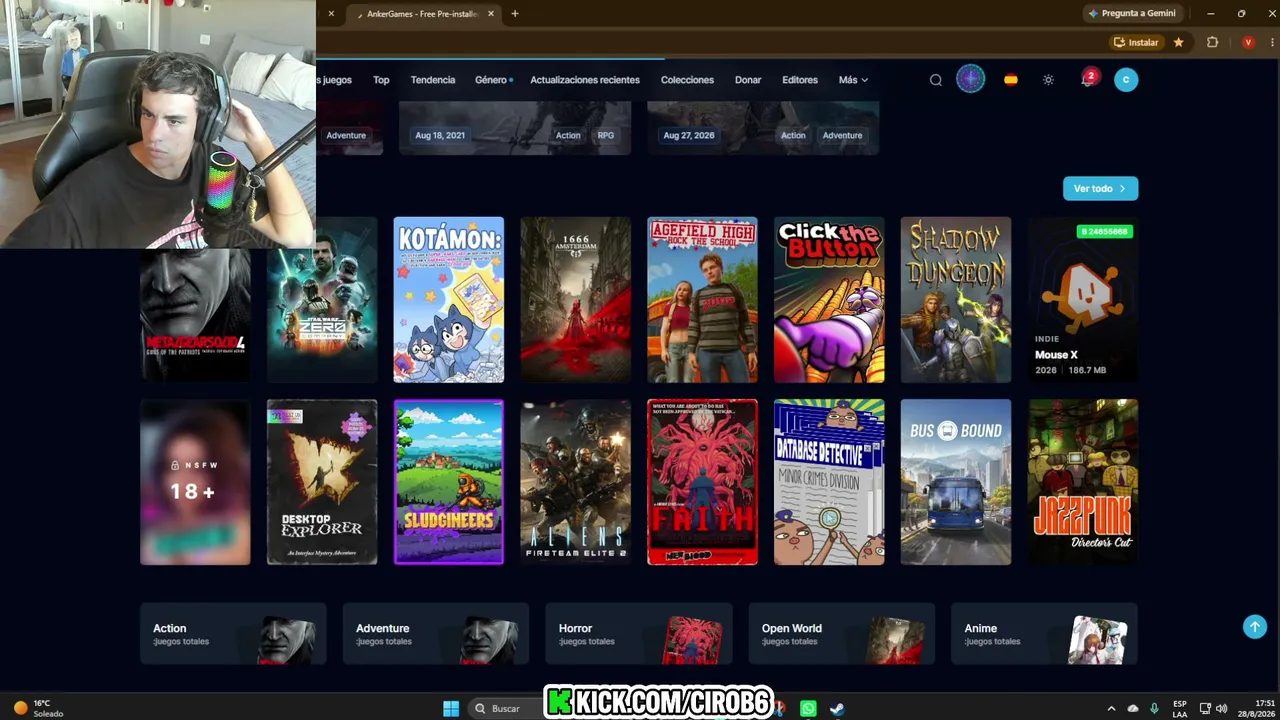This screenshot has height=720, width=1280.
Task: Open the Tendencia menu item
Action: [x=433, y=80]
